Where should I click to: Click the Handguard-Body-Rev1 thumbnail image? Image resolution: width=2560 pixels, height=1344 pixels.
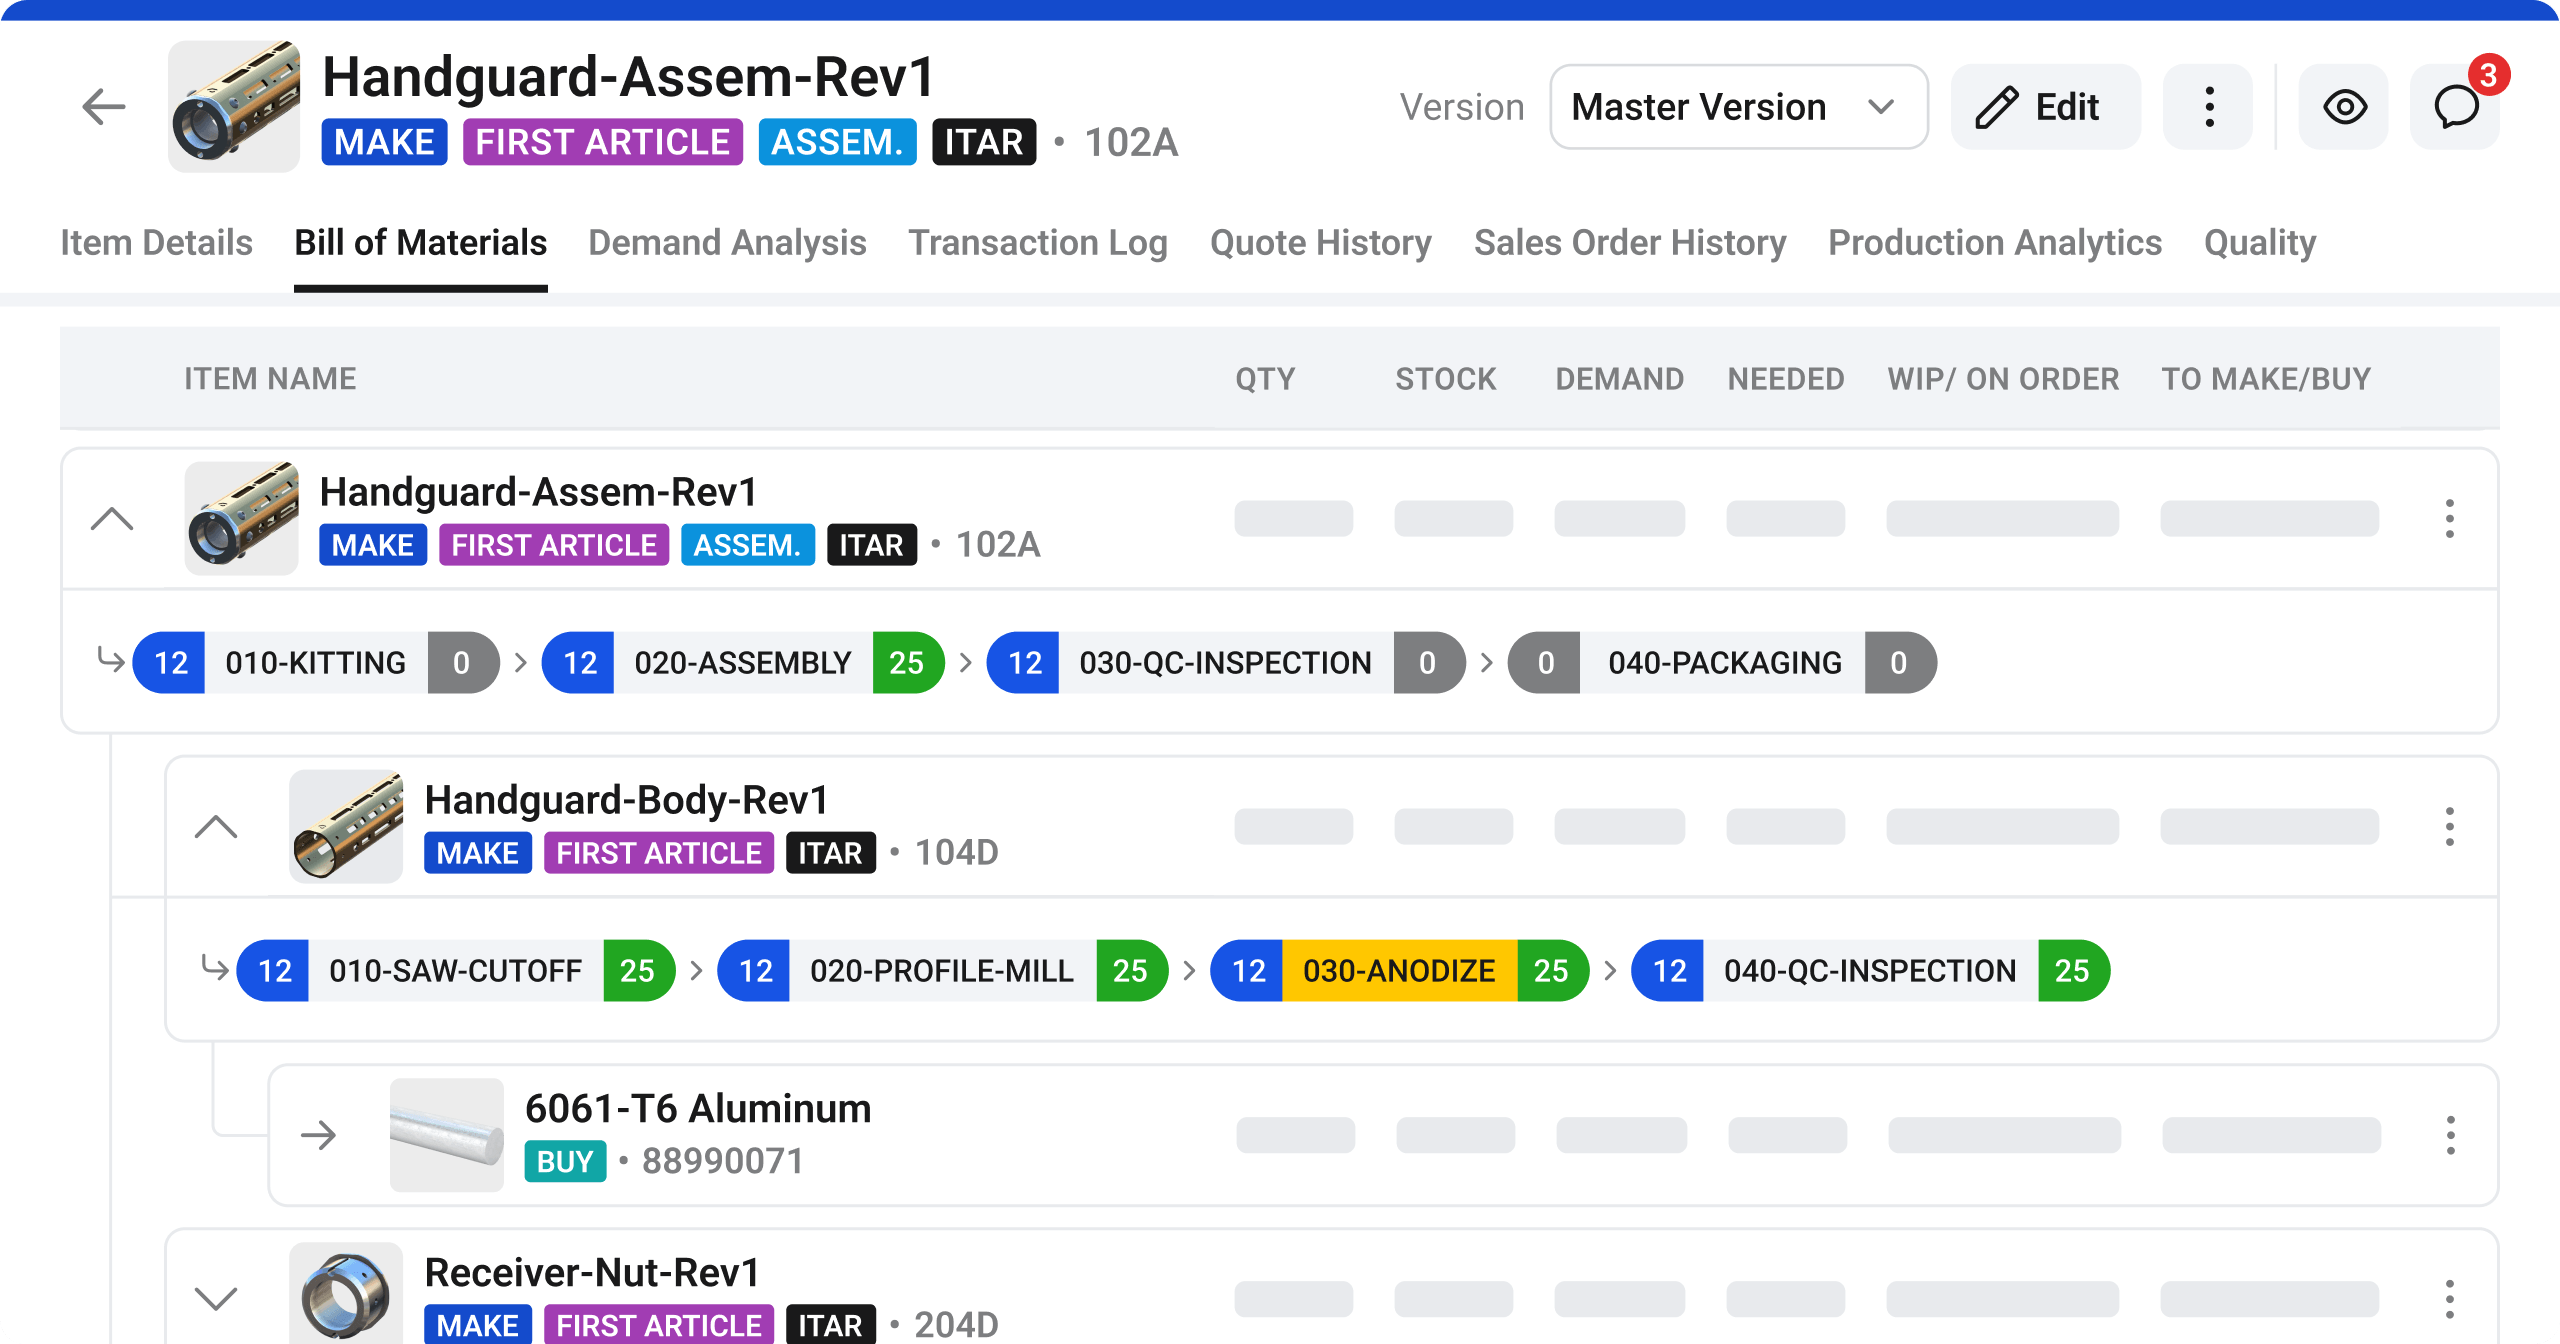pyautogui.click(x=346, y=826)
